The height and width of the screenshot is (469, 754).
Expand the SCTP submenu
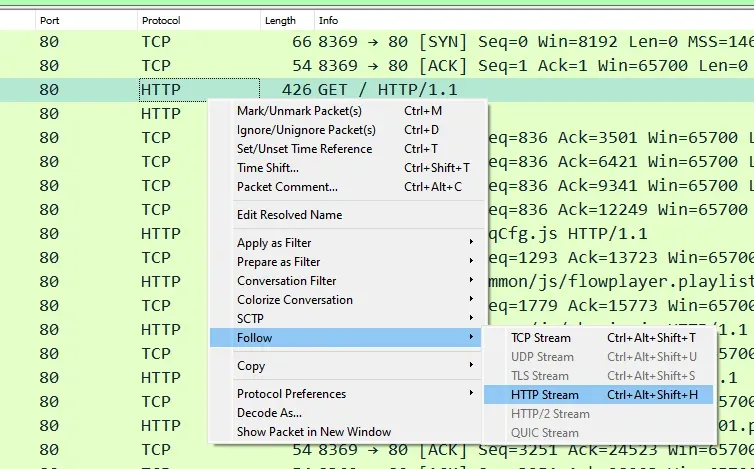click(349, 318)
